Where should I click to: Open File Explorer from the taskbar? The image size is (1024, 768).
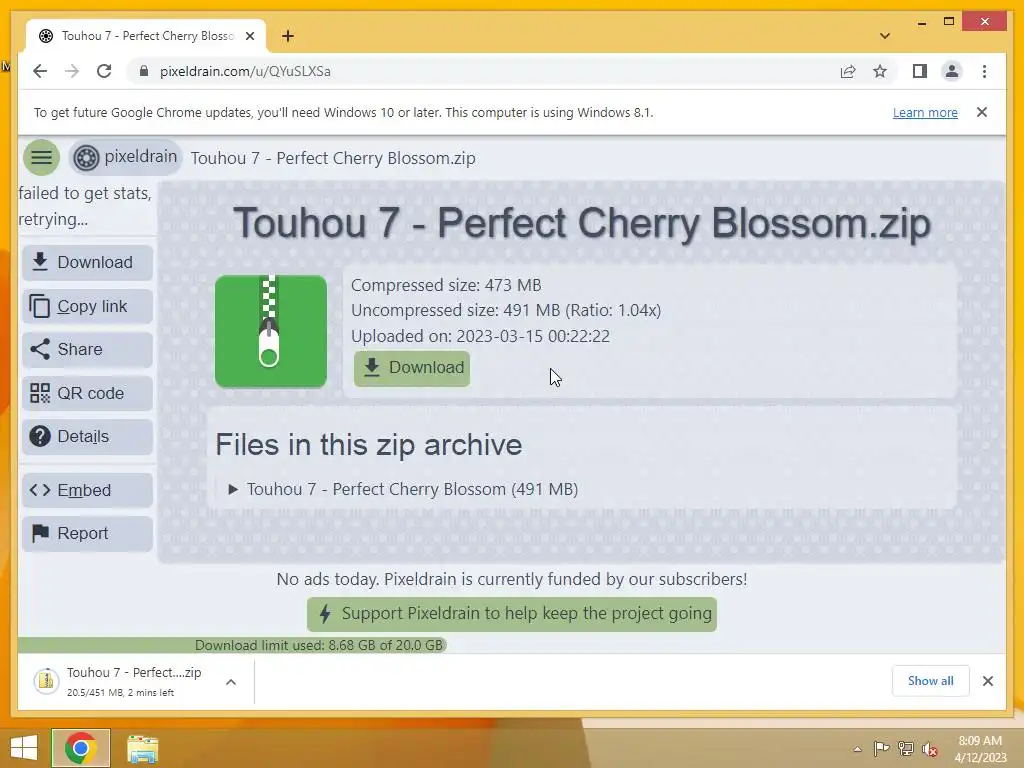click(x=142, y=748)
